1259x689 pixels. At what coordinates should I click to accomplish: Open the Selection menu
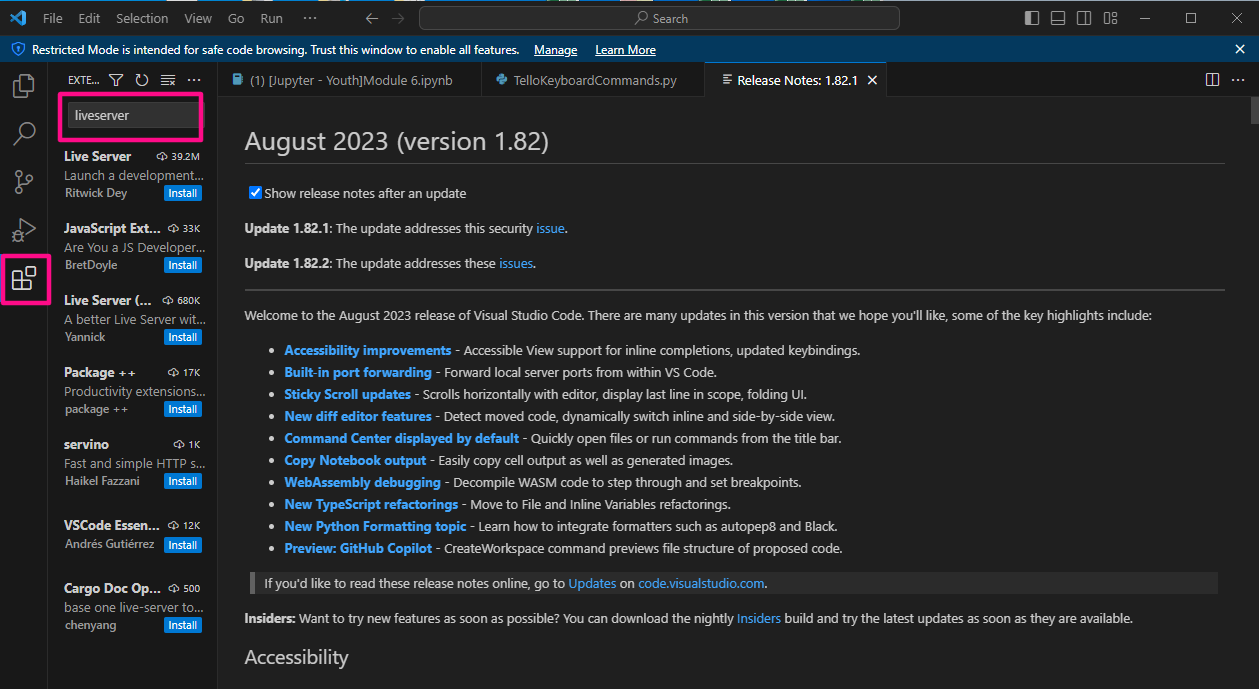coord(142,18)
